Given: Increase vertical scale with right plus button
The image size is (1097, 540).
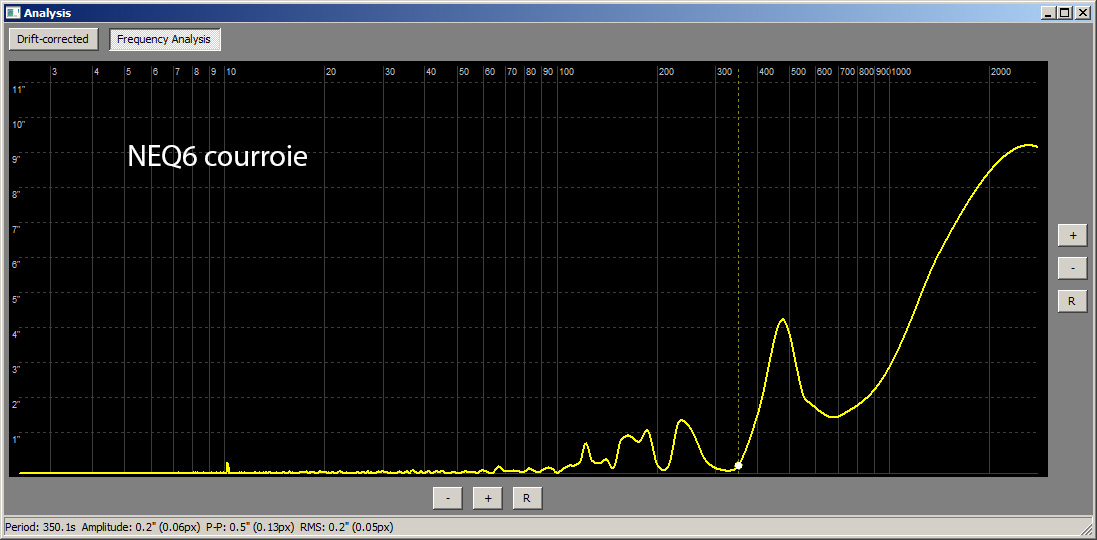Looking at the screenshot, I should pos(1072,236).
